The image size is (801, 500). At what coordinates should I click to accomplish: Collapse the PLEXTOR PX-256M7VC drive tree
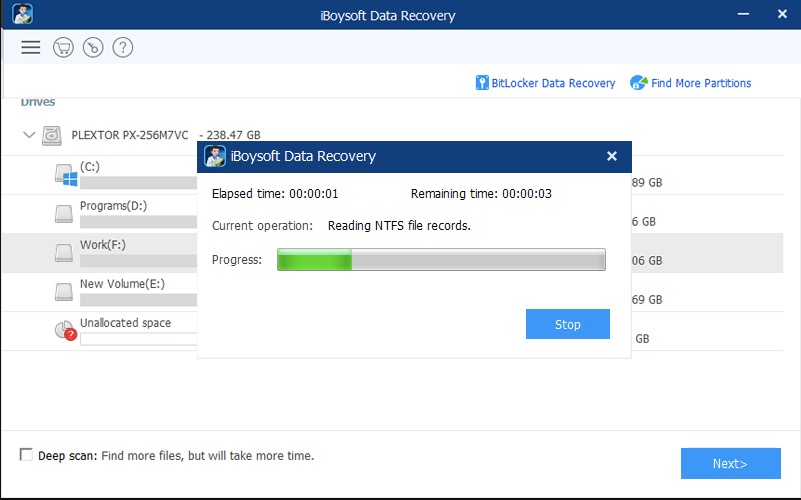click(x=29, y=134)
